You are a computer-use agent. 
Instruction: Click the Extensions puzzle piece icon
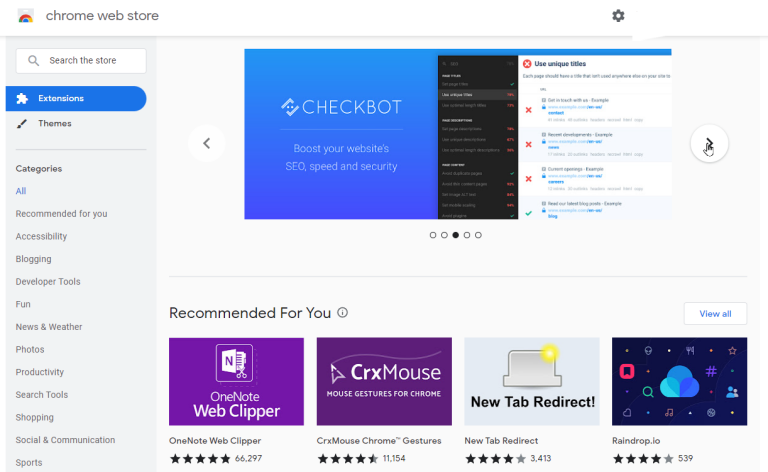click(x=22, y=98)
